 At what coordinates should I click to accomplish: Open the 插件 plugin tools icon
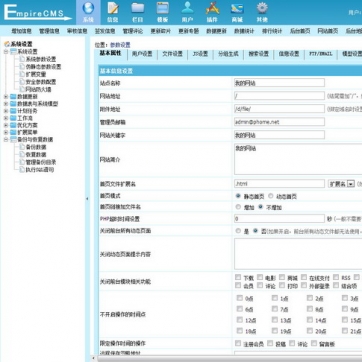point(212,8)
